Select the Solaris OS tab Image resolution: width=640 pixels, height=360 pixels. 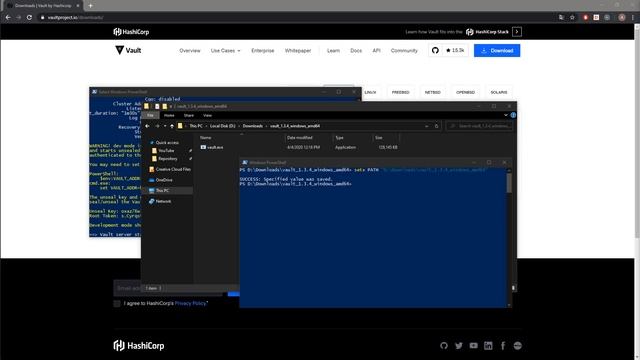pyautogui.click(x=499, y=92)
